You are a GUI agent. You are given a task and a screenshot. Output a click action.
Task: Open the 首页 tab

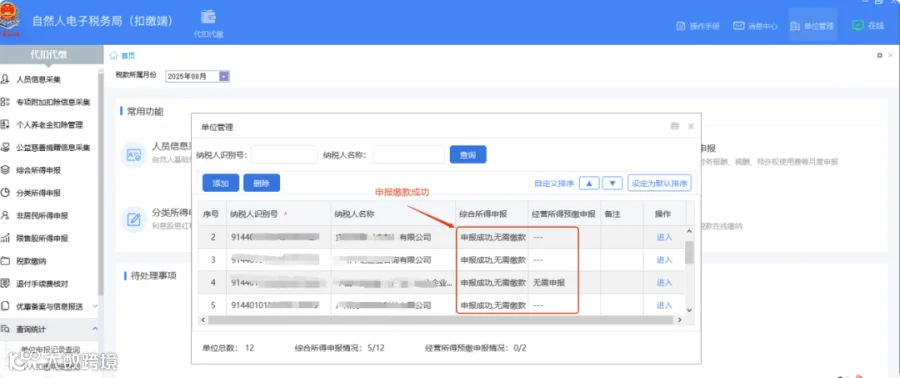128,56
